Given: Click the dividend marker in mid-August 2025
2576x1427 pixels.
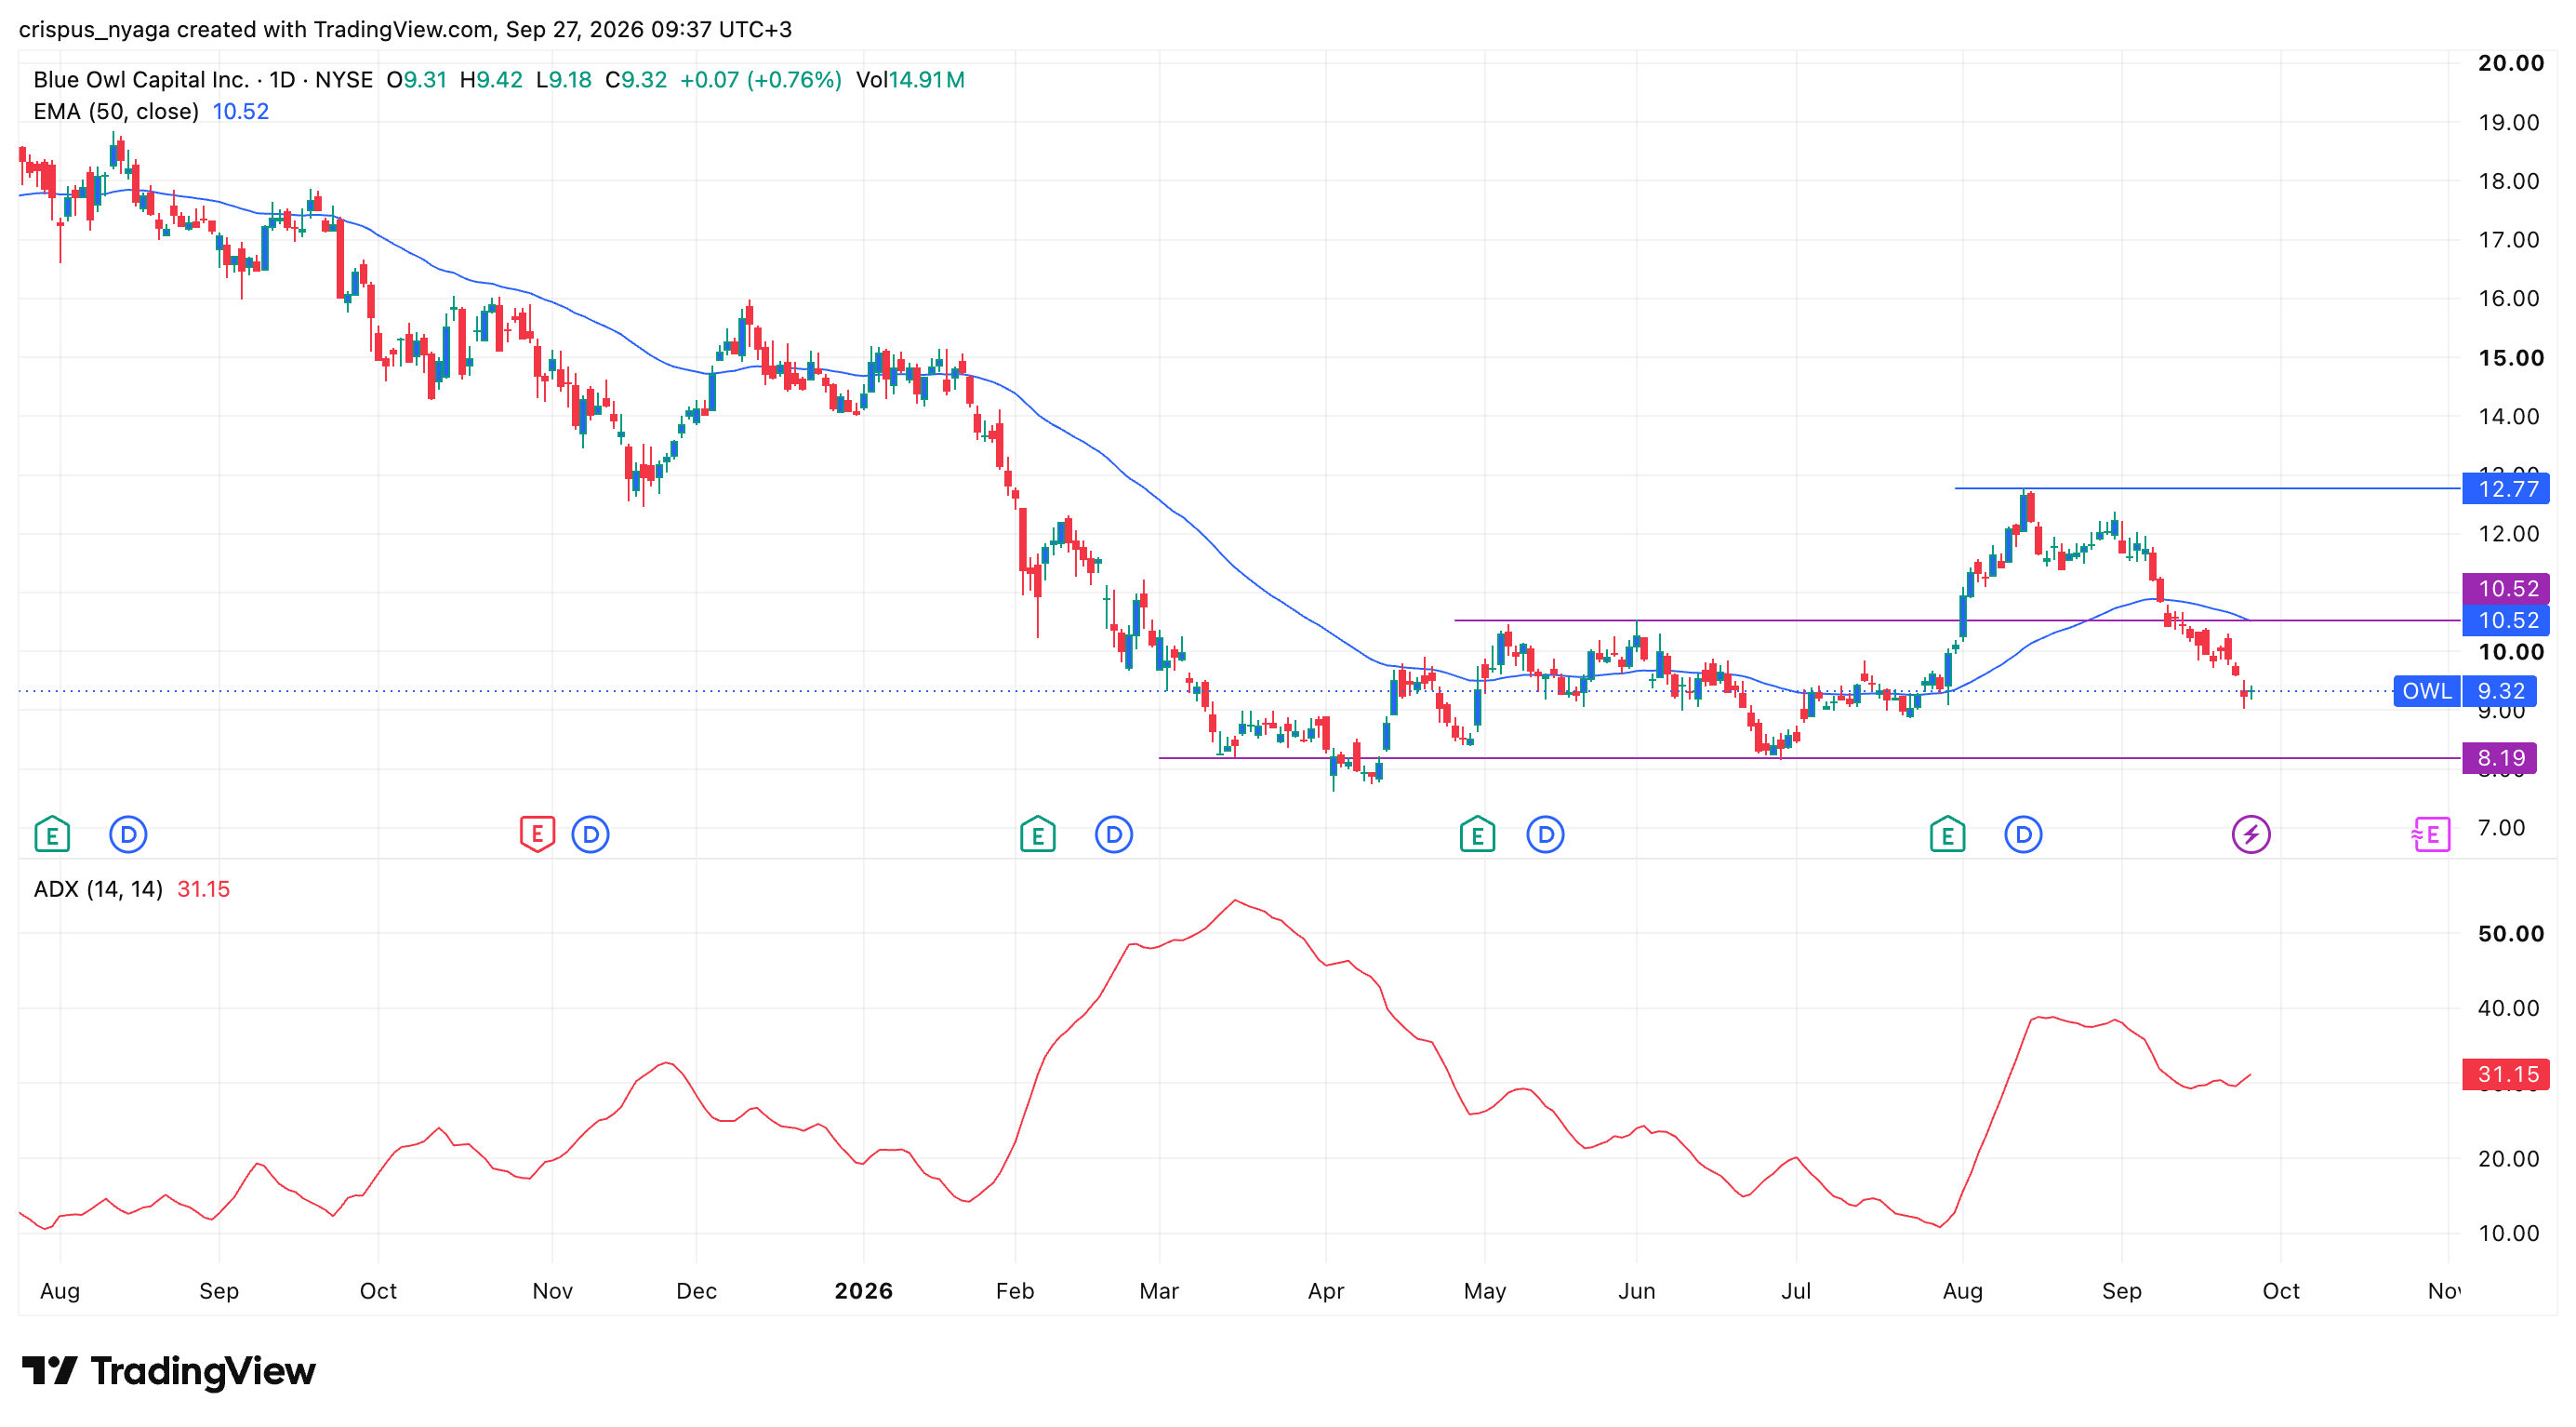Looking at the screenshot, I should pyautogui.click(x=128, y=834).
